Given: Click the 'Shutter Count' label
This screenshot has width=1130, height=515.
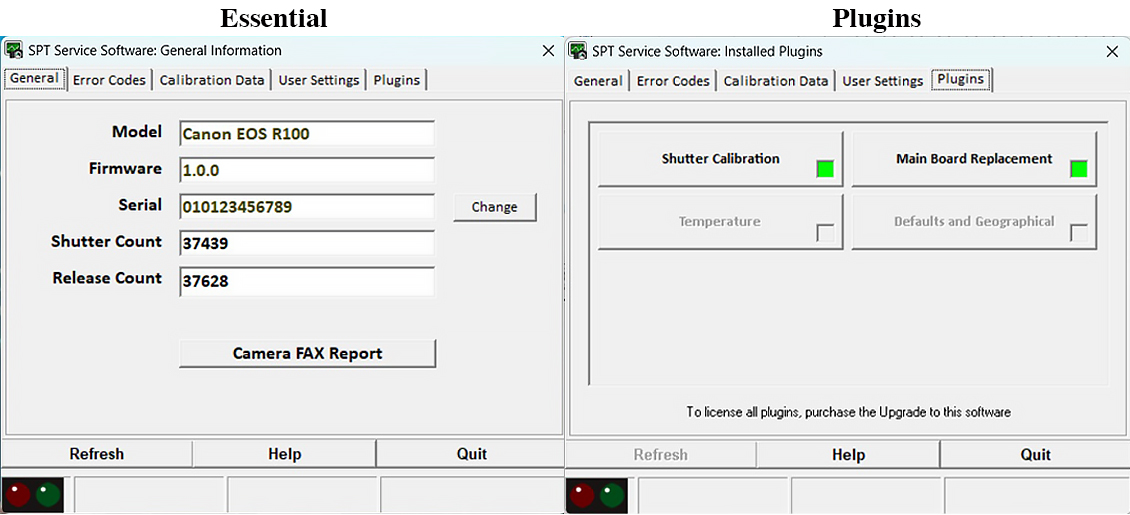Looking at the screenshot, I should pos(107,241).
